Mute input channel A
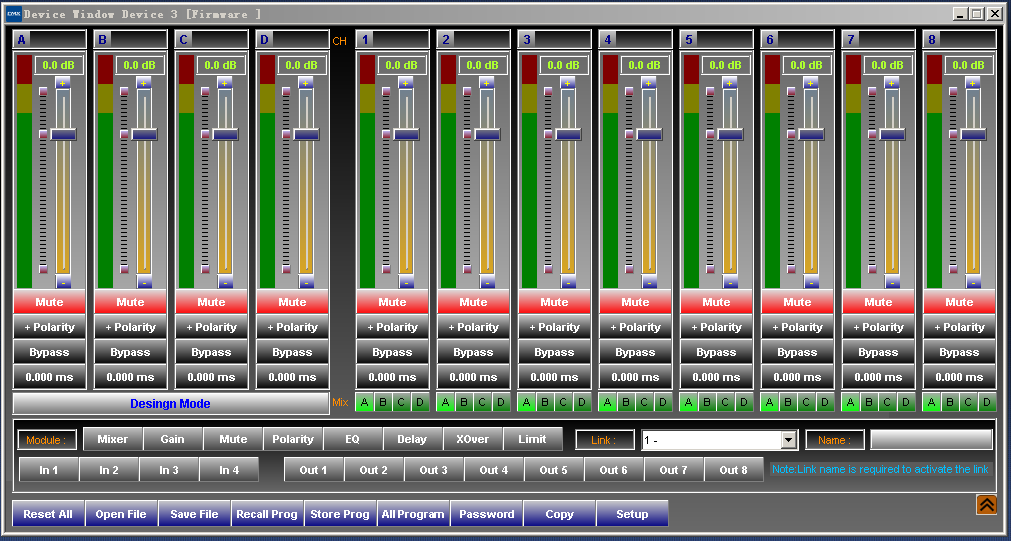The width and height of the screenshot is (1011, 541). 49,302
